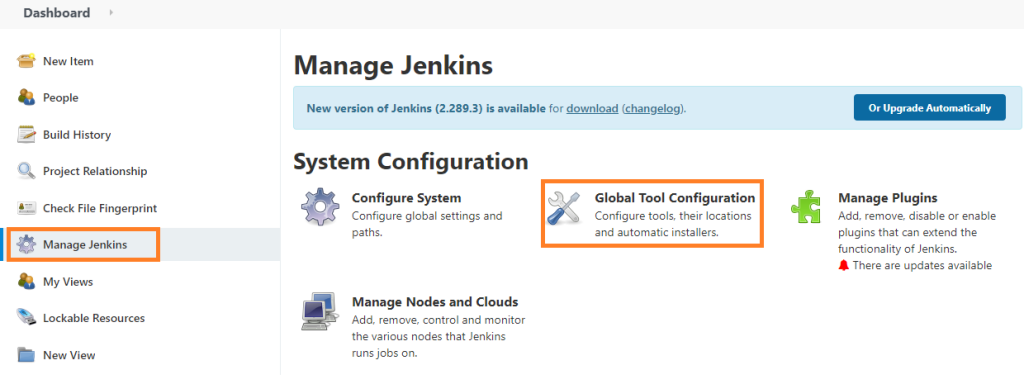The image size is (1024, 384).
Task: Click the Check File Fingerprint icon
Action: (26, 208)
